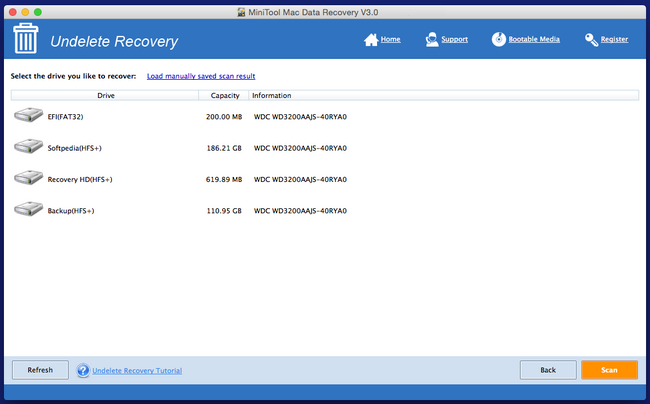Image resolution: width=650 pixels, height=404 pixels.
Task: Start the Scan with orange button
Action: pos(609,370)
